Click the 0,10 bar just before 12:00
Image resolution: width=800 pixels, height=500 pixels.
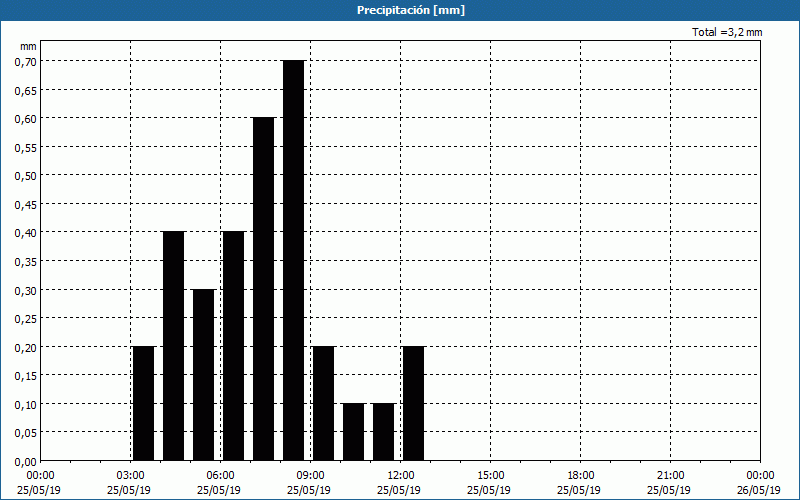pos(383,432)
